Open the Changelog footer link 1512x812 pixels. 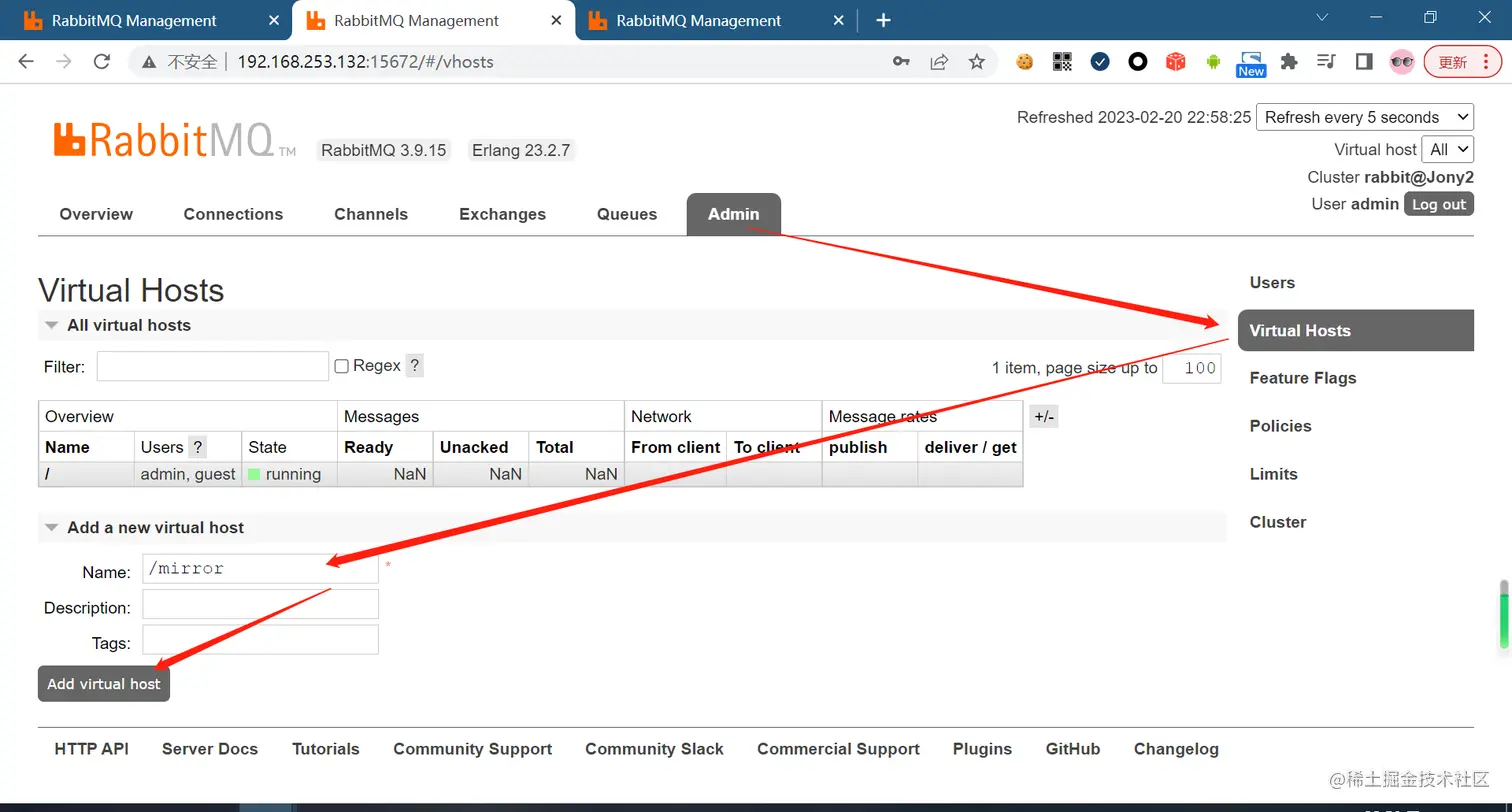coord(1176,749)
